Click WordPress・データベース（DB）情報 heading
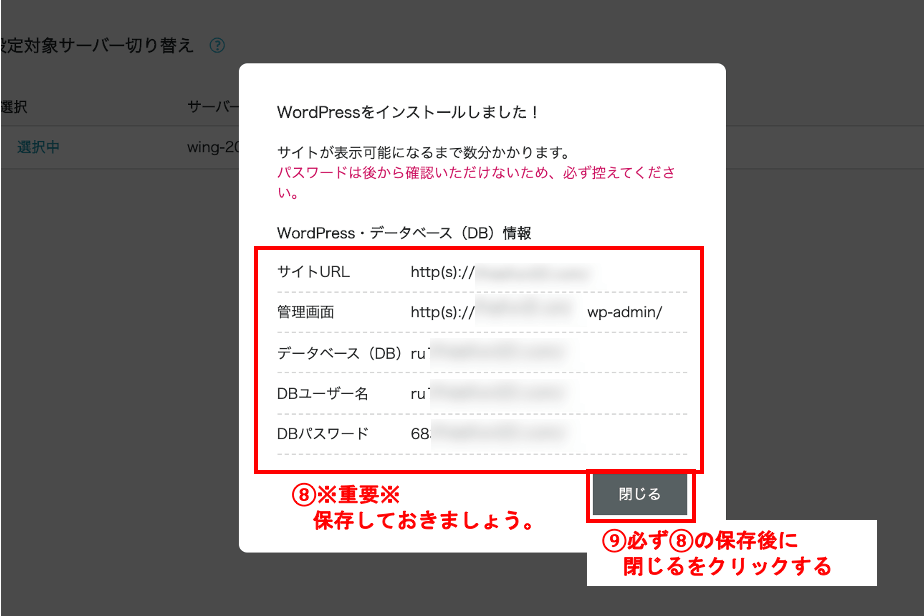The height and width of the screenshot is (616, 924). [404, 233]
